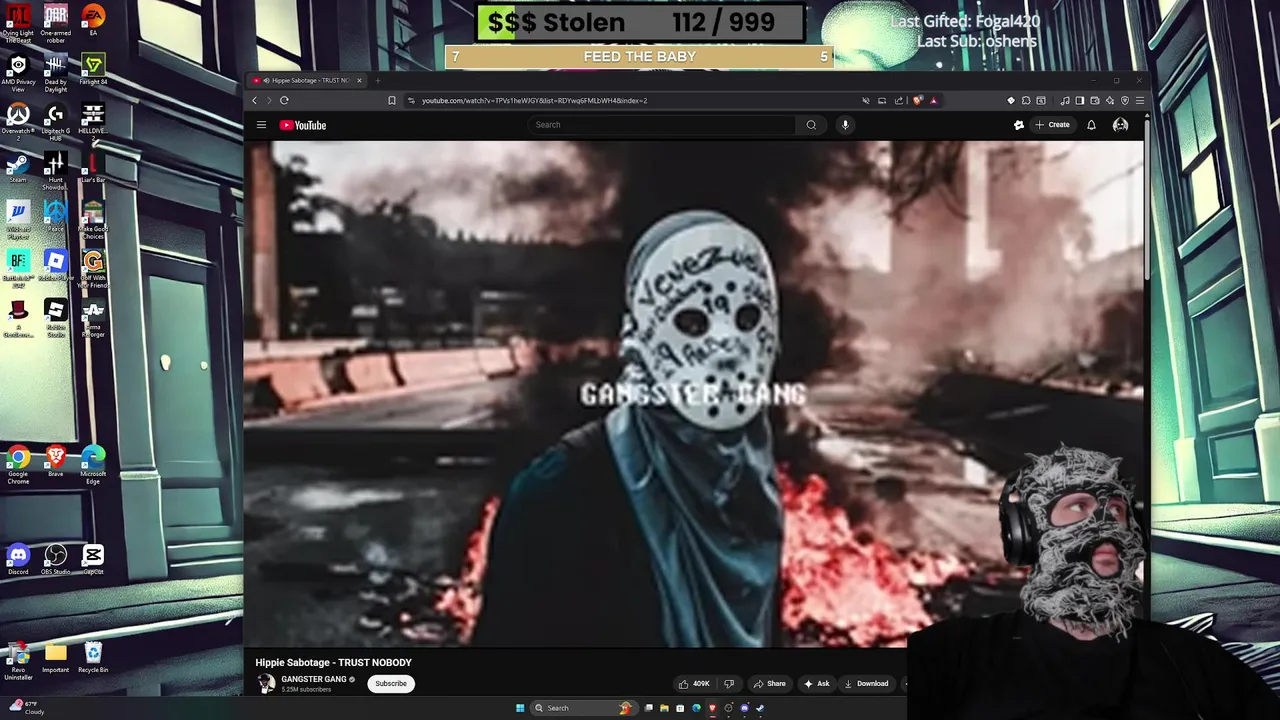Screen dimensions: 1280x720
Task: Reload the page with the refresh icon
Action: tap(284, 100)
